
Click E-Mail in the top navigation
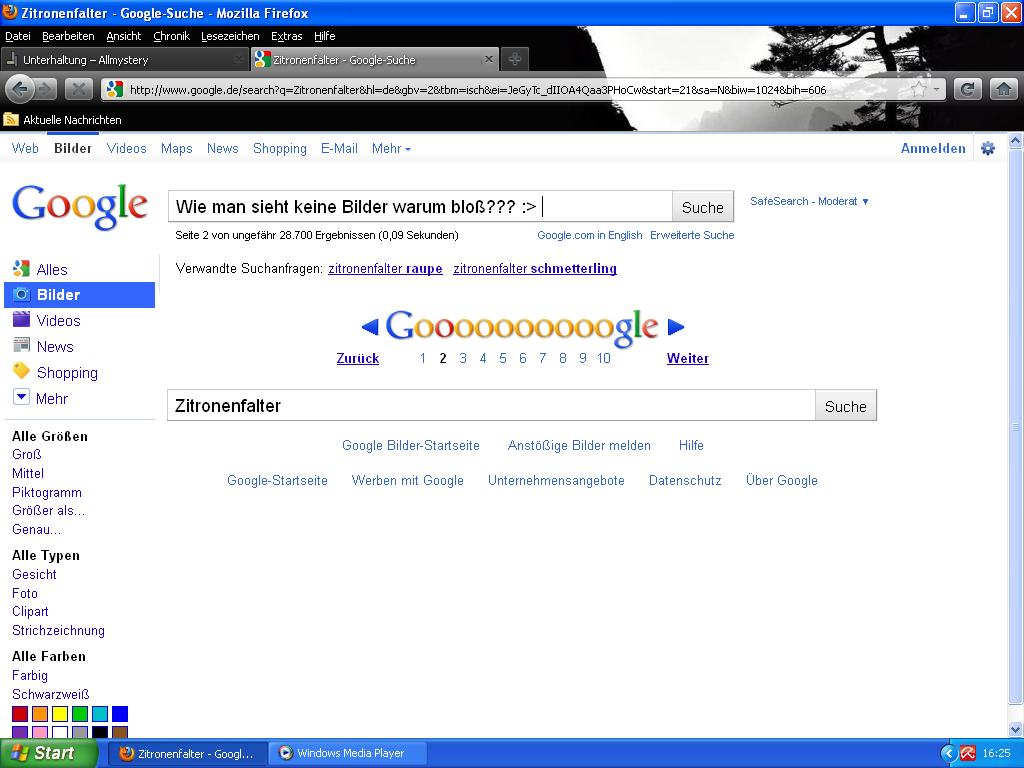[339, 148]
